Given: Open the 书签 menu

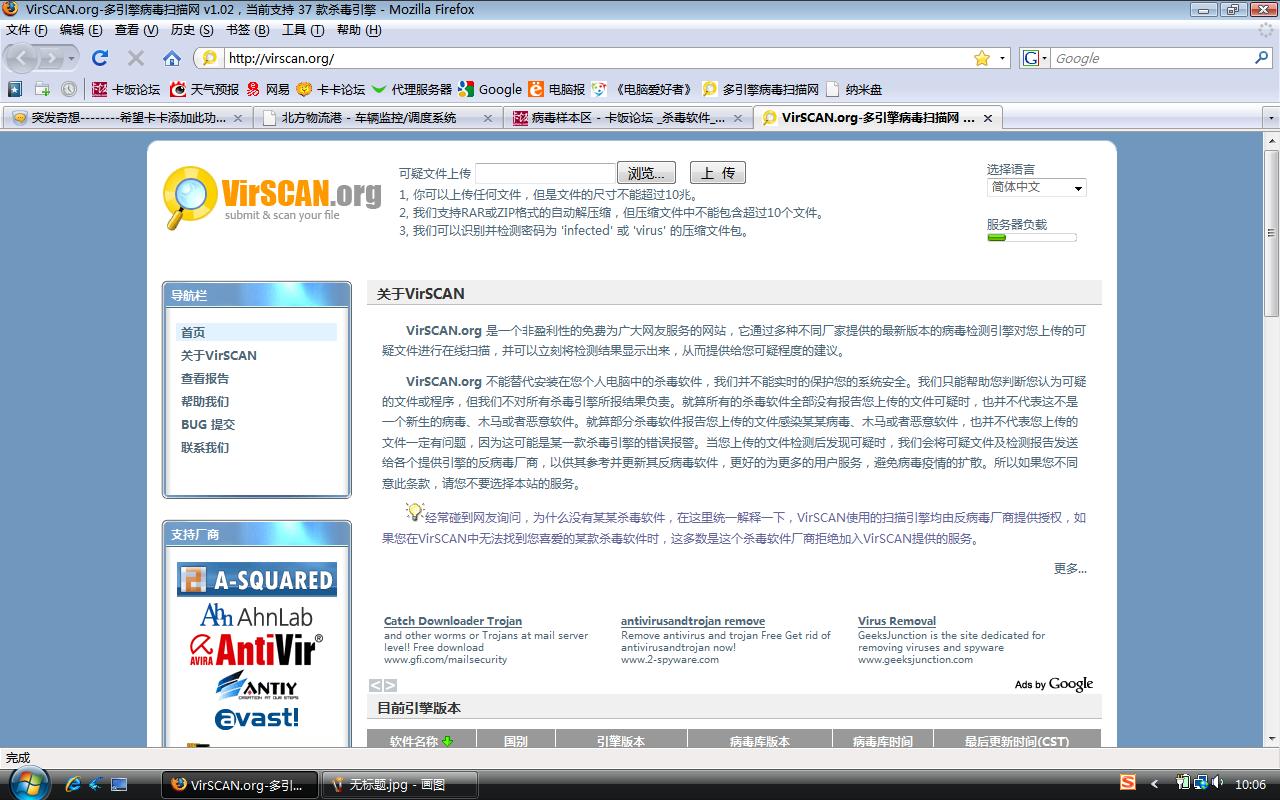Looking at the screenshot, I should [247, 30].
